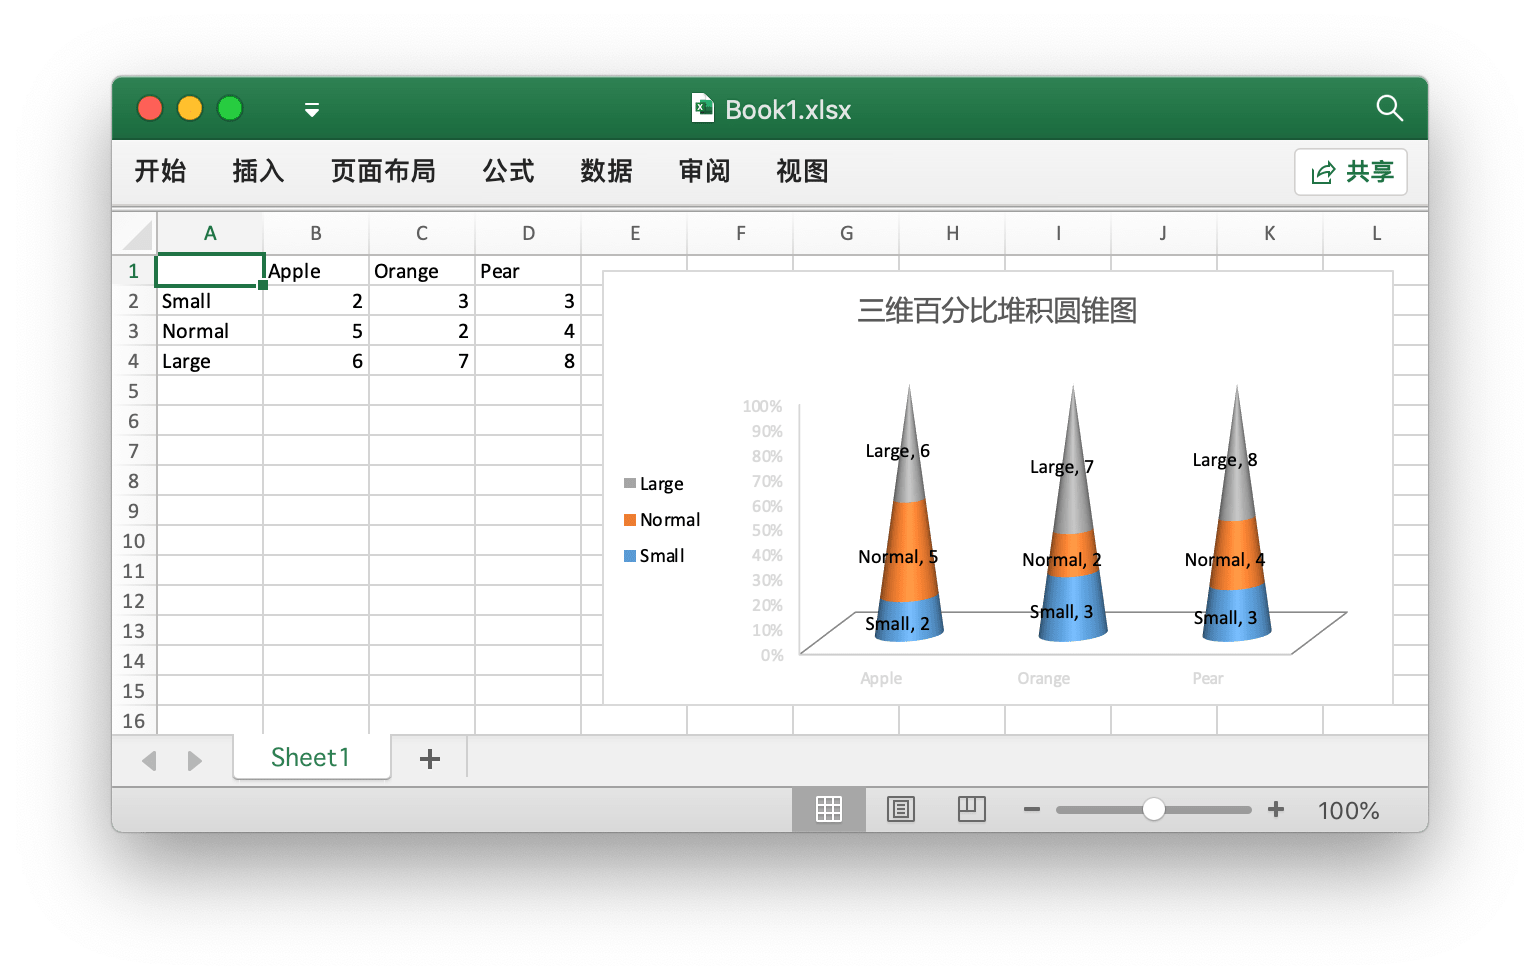
Task: Click the Apple cell in B1
Action: (316, 271)
